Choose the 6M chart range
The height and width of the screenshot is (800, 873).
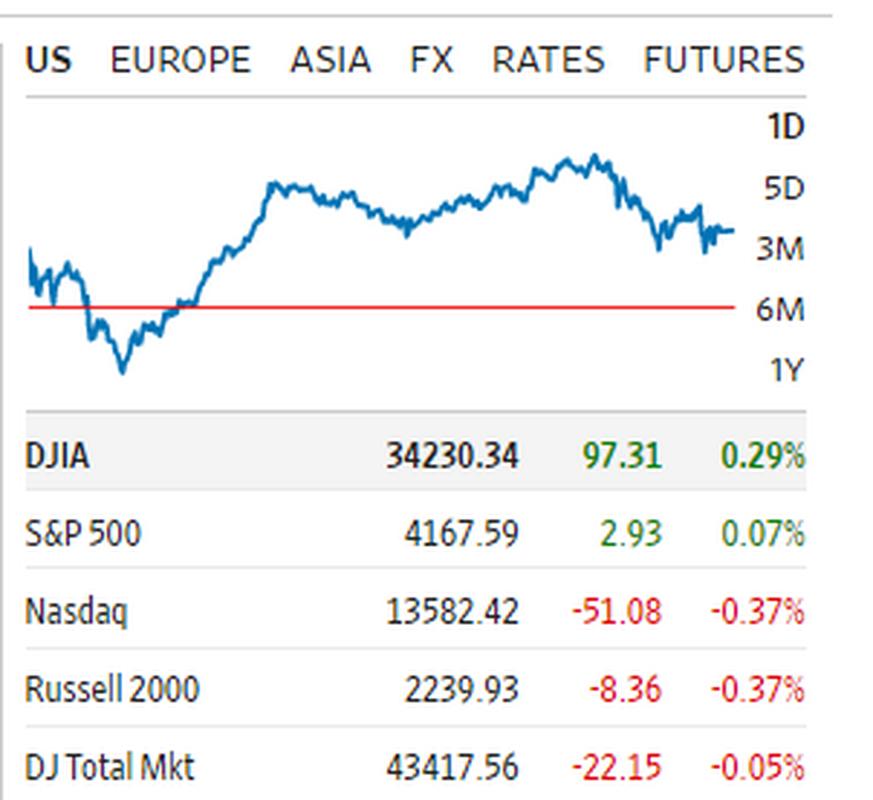click(780, 310)
